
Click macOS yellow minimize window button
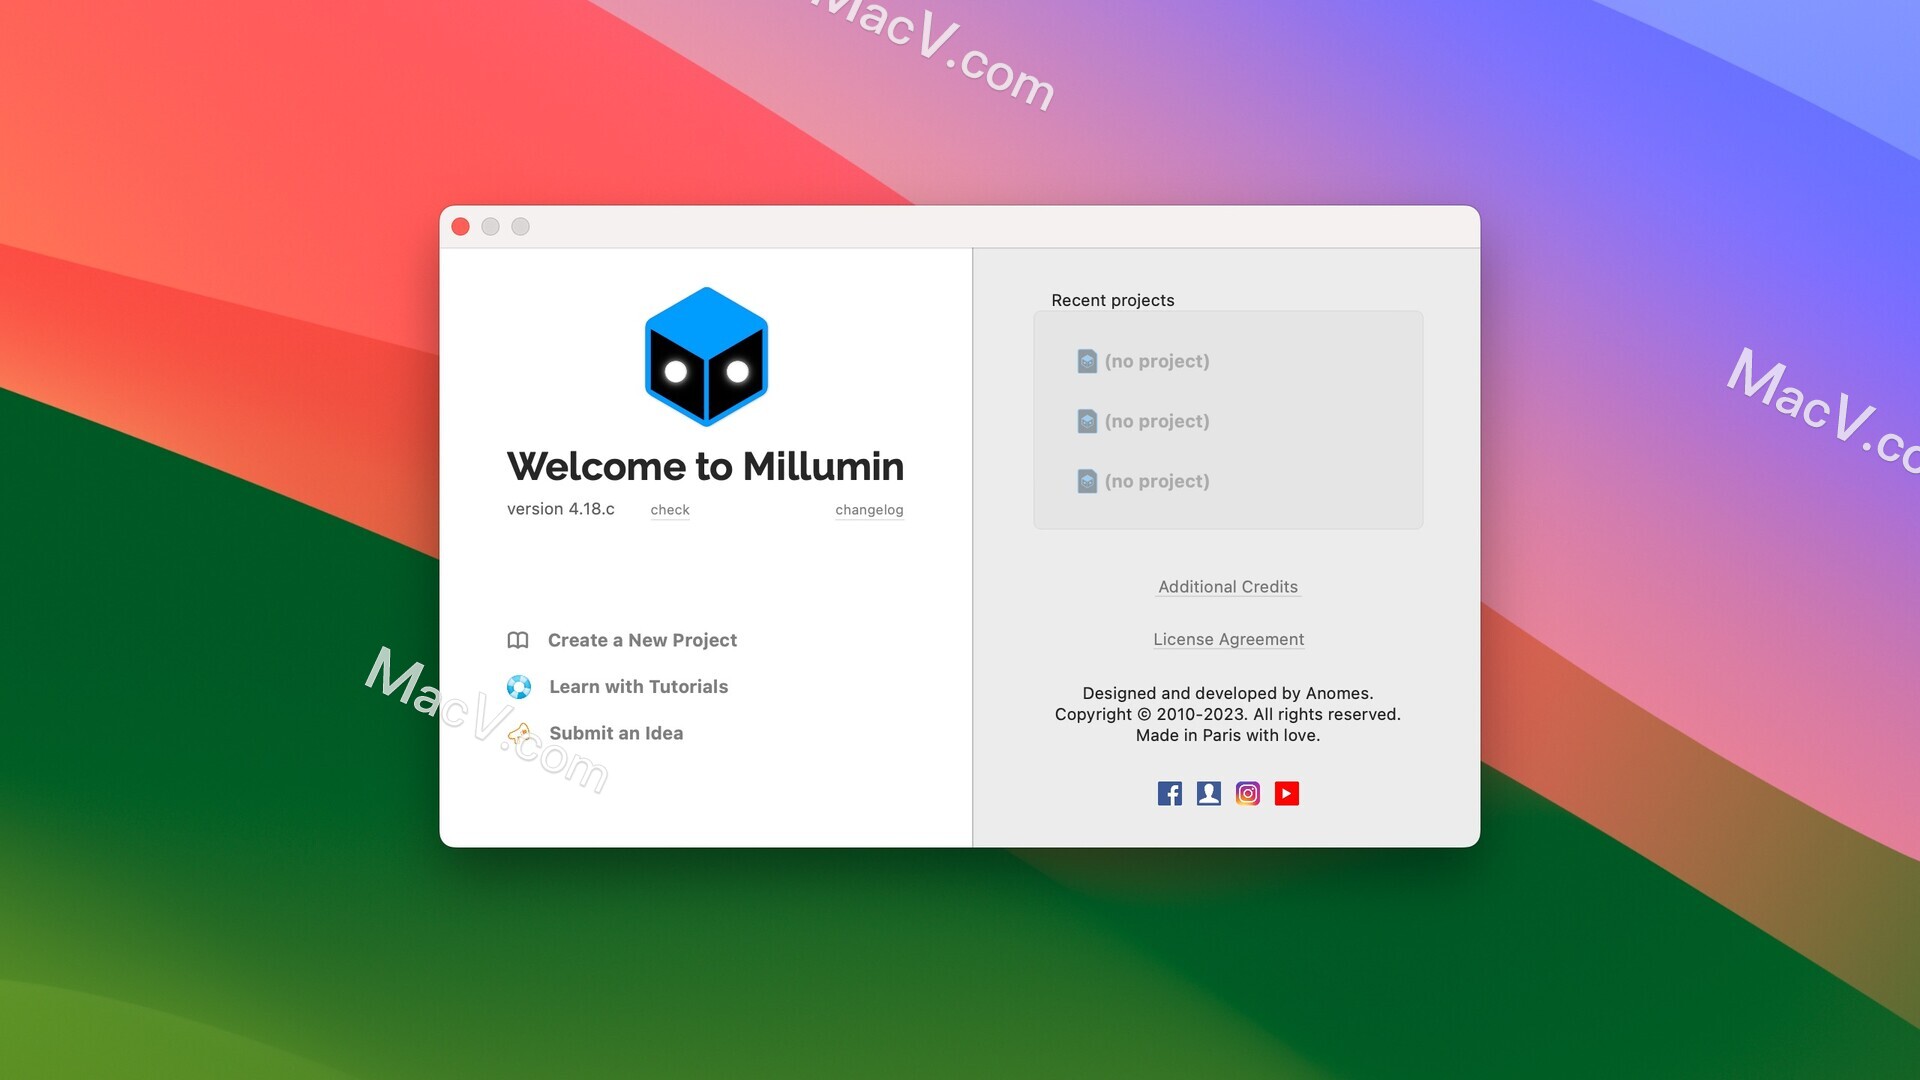pyautogui.click(x=492, y=227)
